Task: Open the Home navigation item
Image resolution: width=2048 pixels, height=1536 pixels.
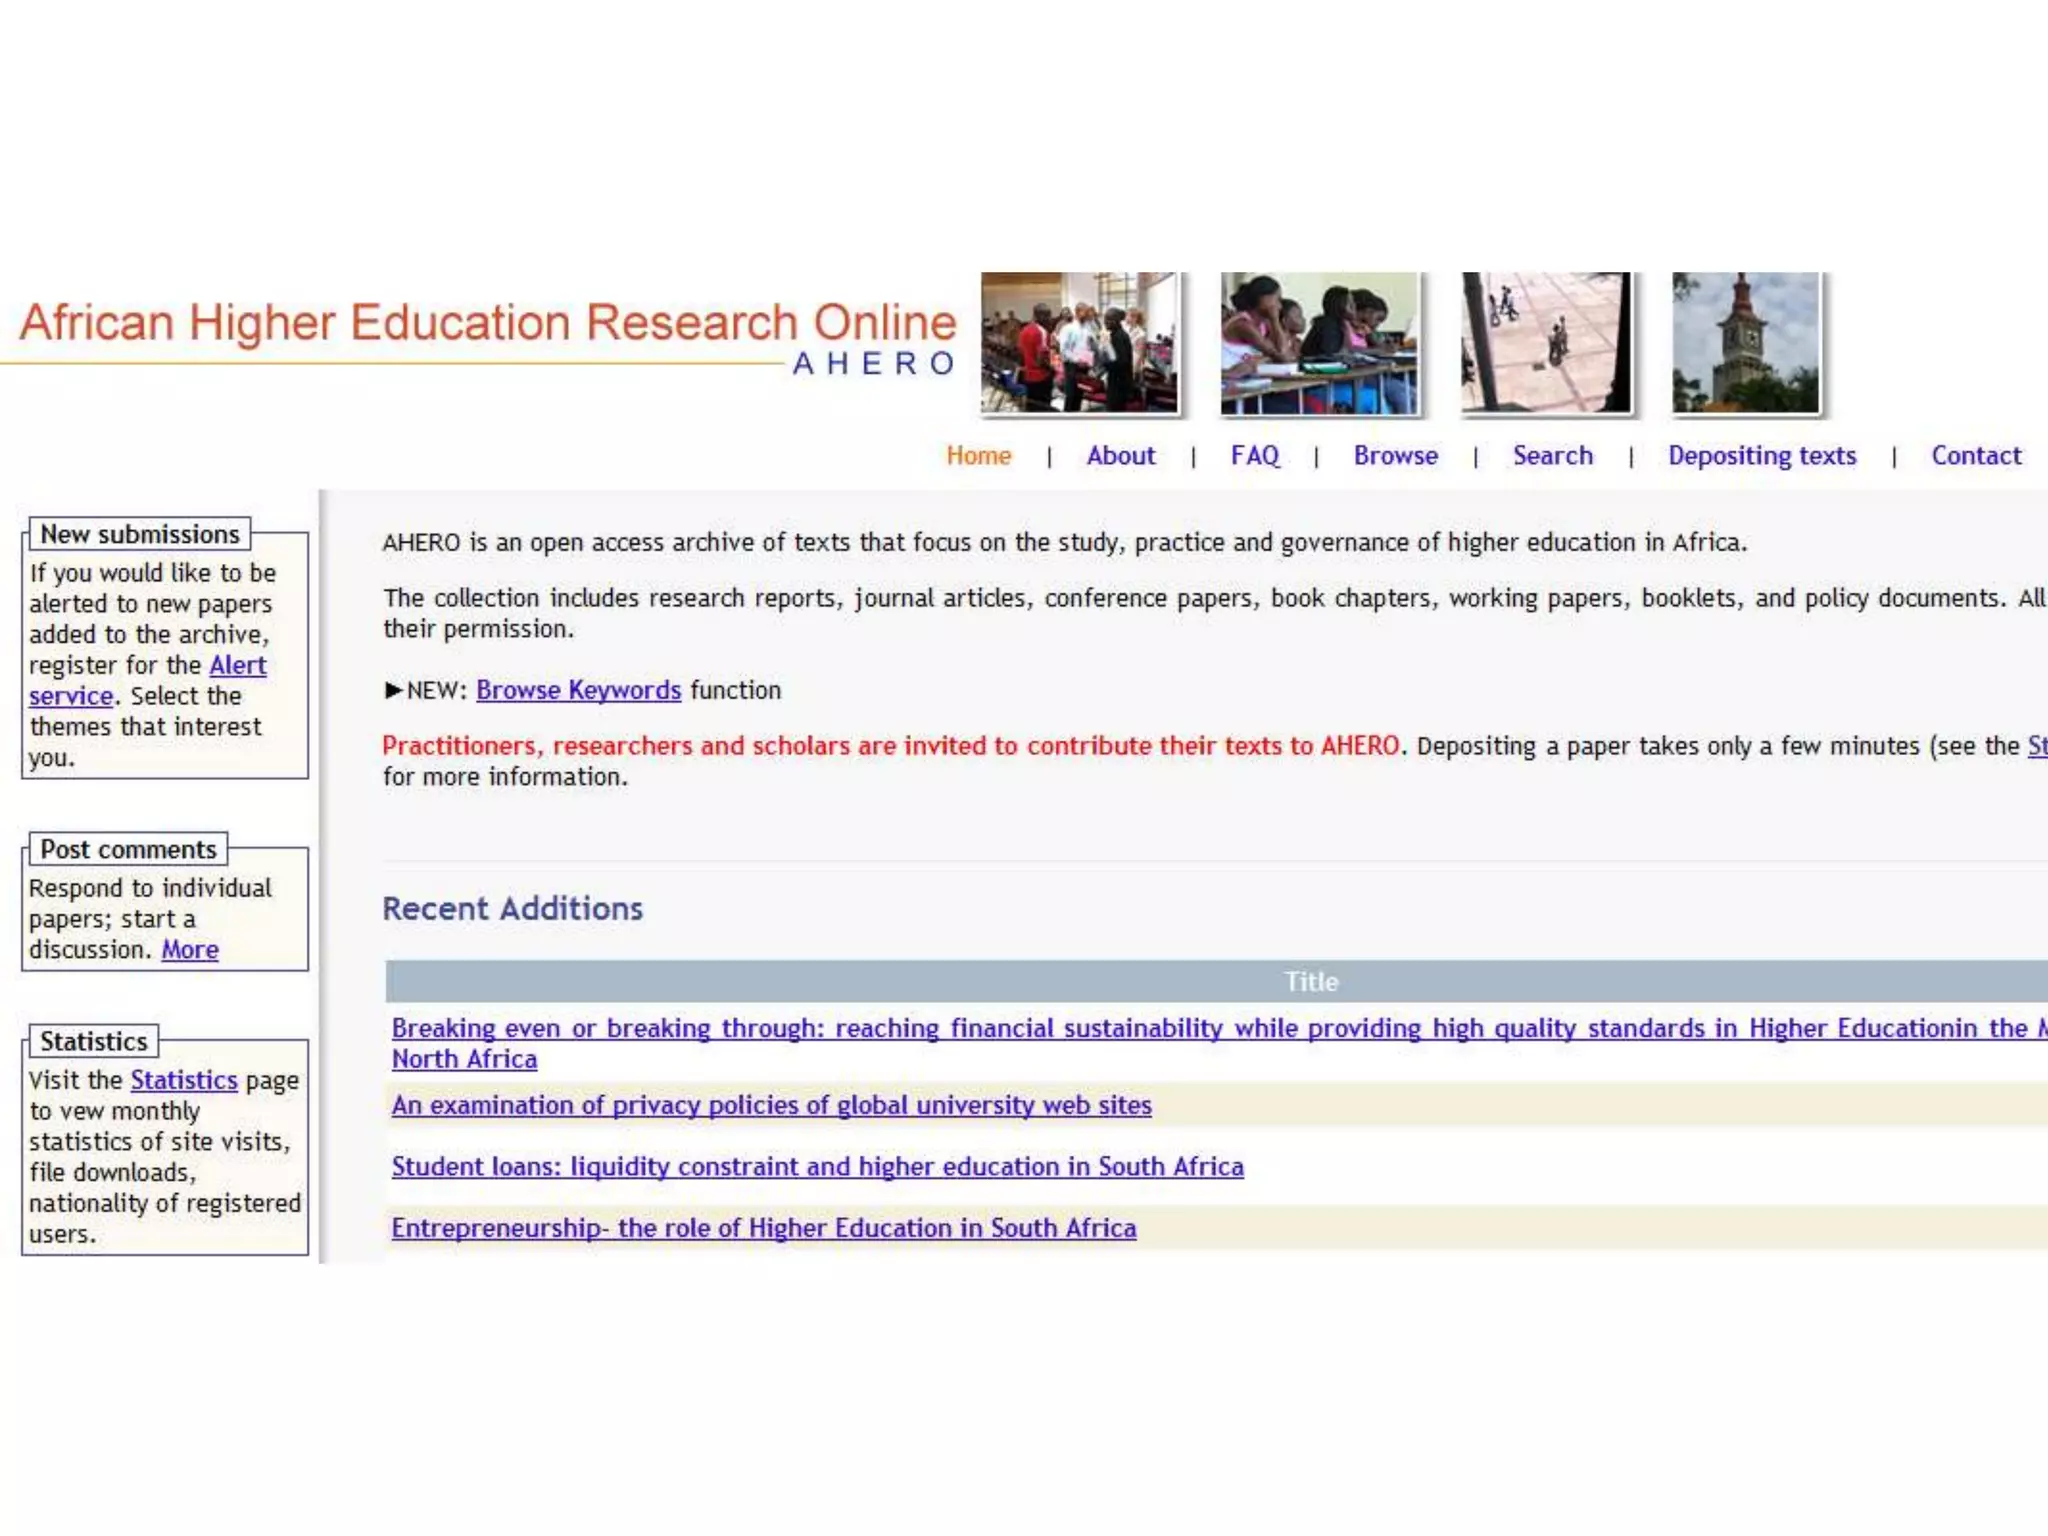Action: click(x=978, y=456)
